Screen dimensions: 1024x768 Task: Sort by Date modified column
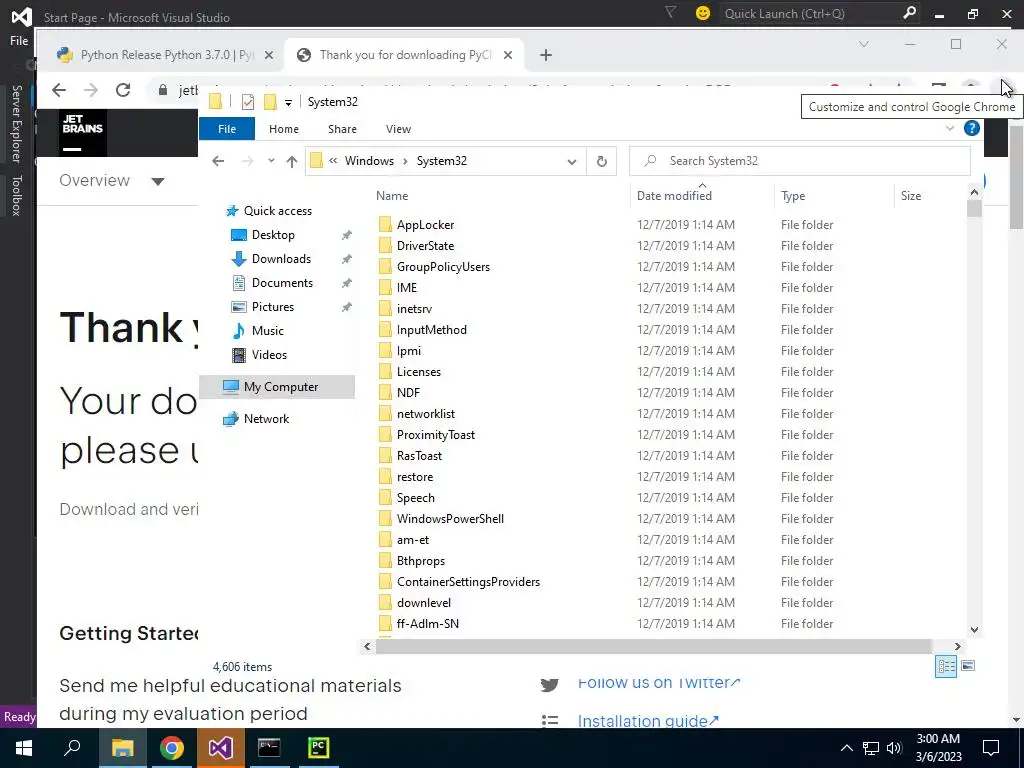click(674, 195)
